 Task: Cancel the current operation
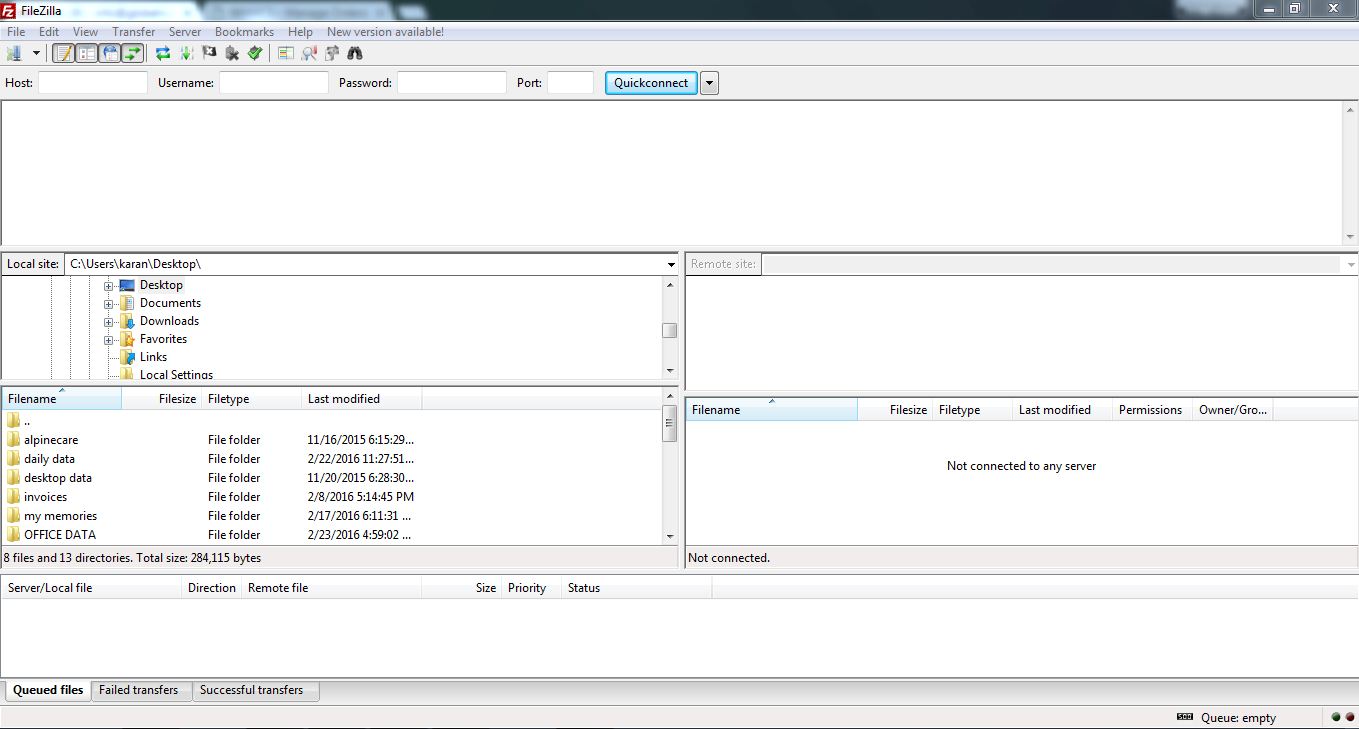click(x=210, y=53)
